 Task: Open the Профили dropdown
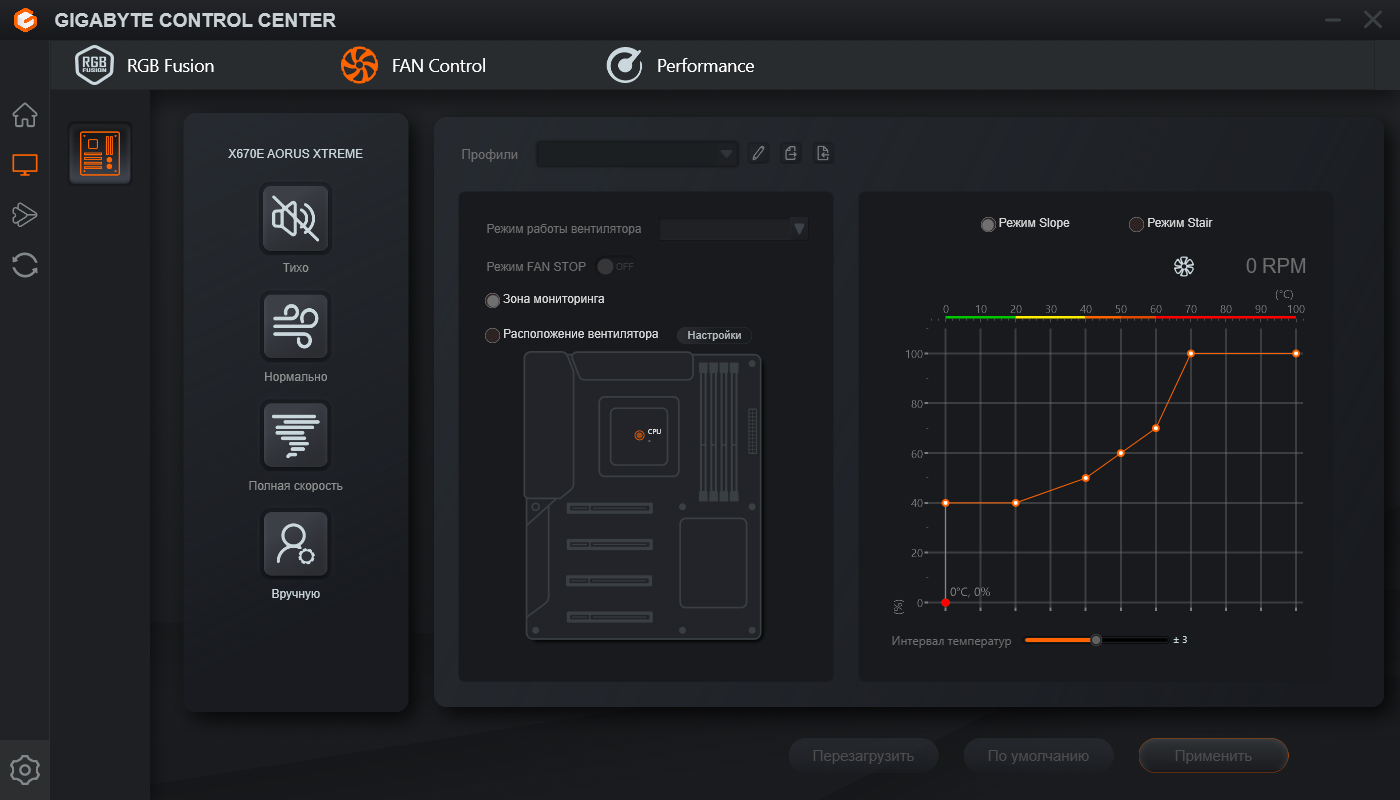(x=637, y=154)
